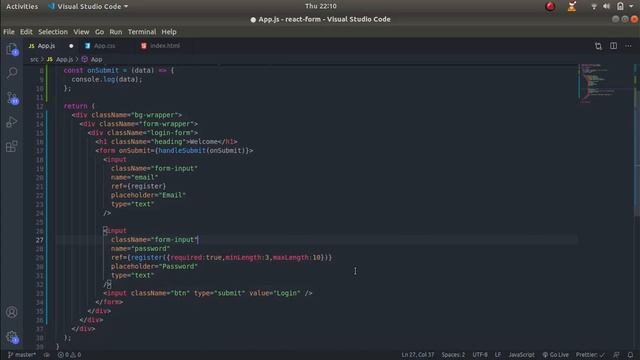Viewport: 640px width, 360px height.
Task: Open the Extensions view
Action: pyautogui.click(x=12, y=146)
